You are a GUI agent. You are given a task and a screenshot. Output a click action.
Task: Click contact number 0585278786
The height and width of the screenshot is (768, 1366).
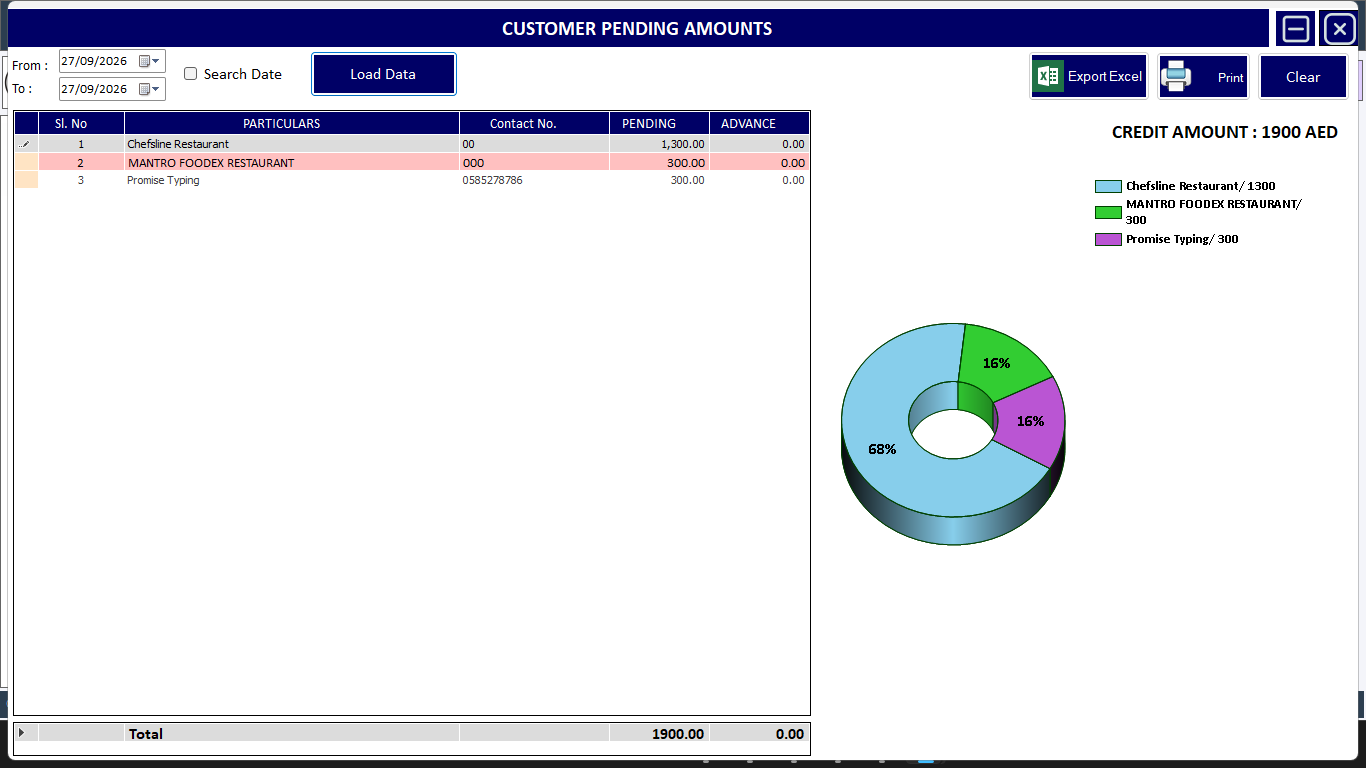click(492, 180)
